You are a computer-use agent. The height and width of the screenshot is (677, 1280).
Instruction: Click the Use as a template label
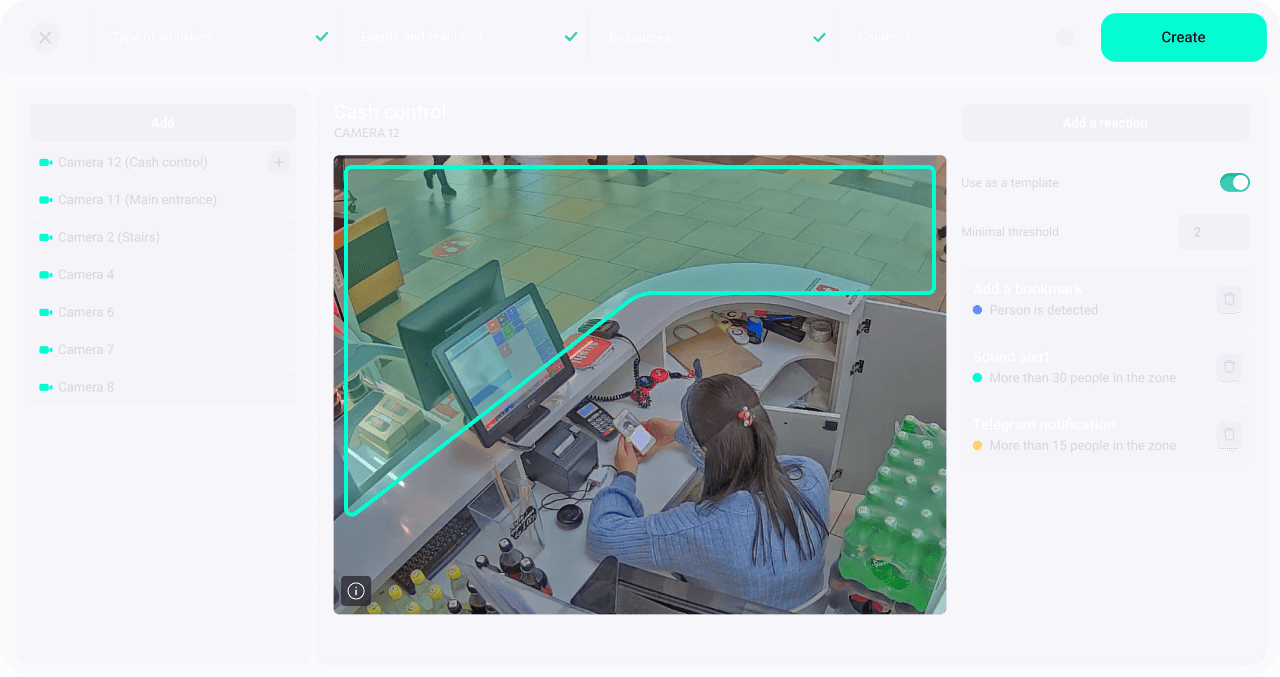[x=1010, y=183]
